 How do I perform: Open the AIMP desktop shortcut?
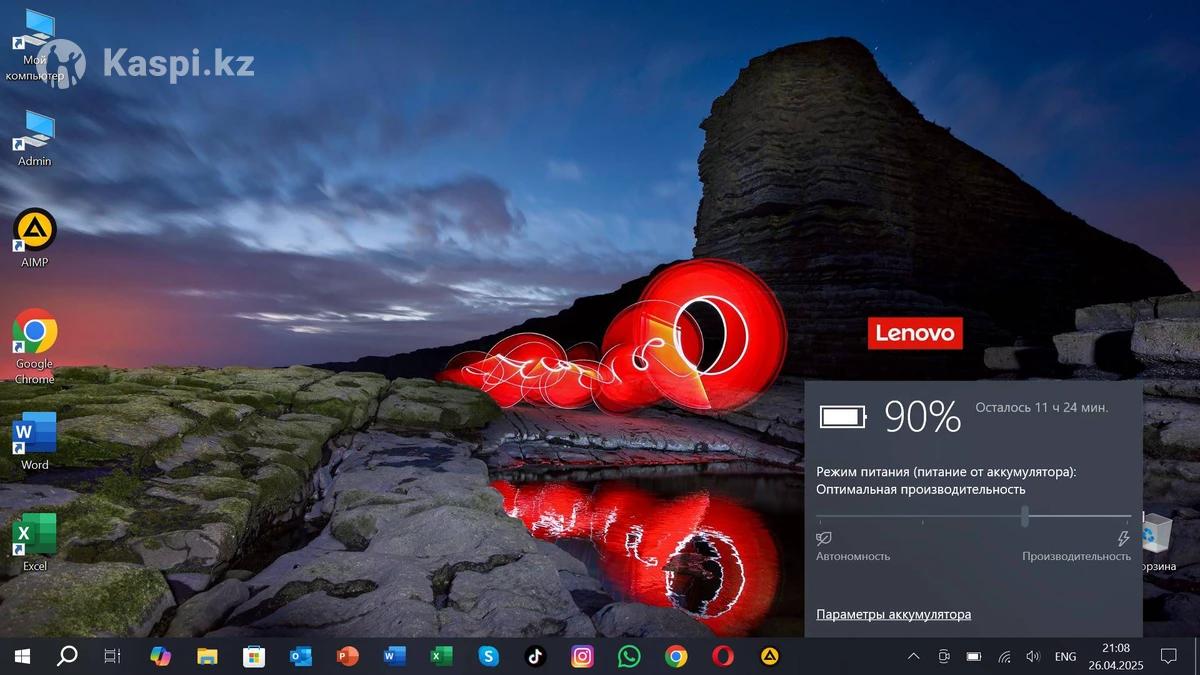click(x=35, y=232)
